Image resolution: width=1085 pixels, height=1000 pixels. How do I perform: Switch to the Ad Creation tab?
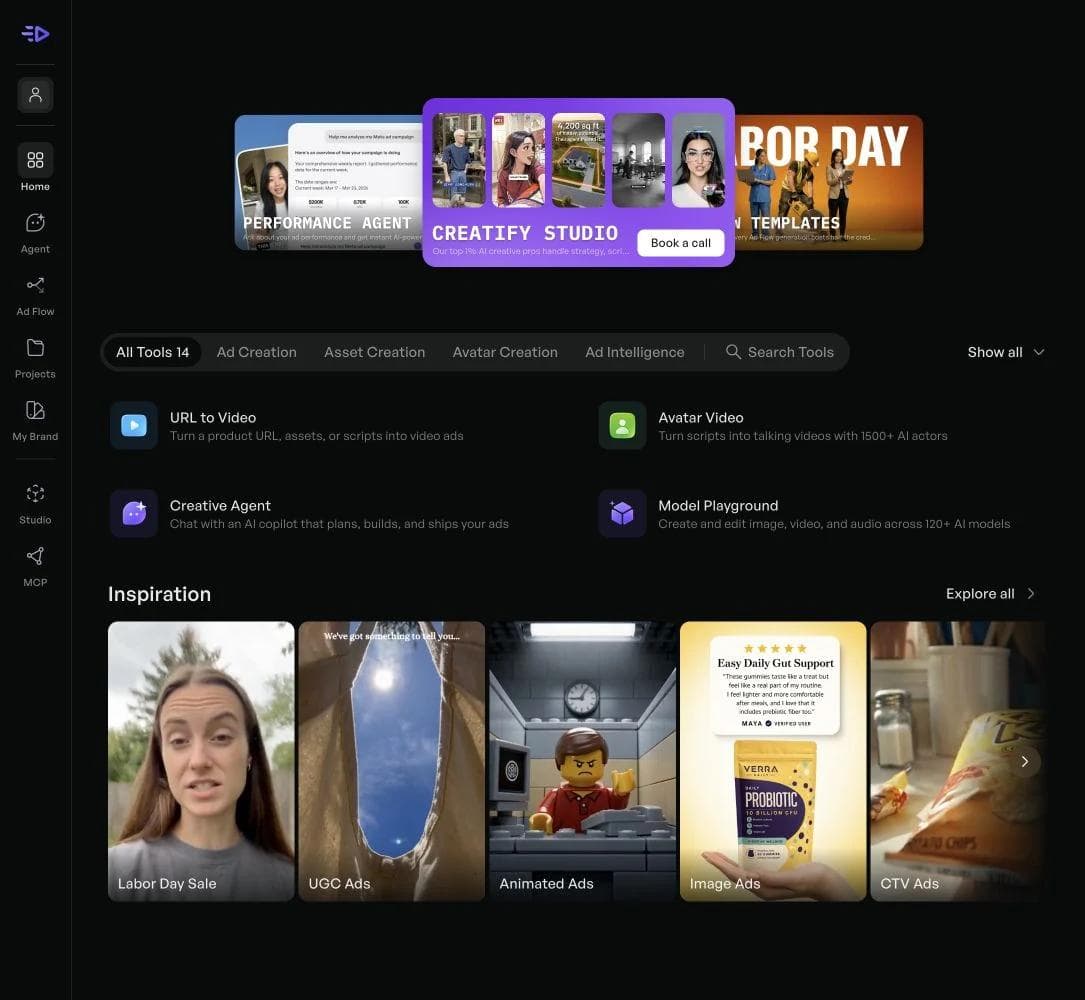click(257, 352)
